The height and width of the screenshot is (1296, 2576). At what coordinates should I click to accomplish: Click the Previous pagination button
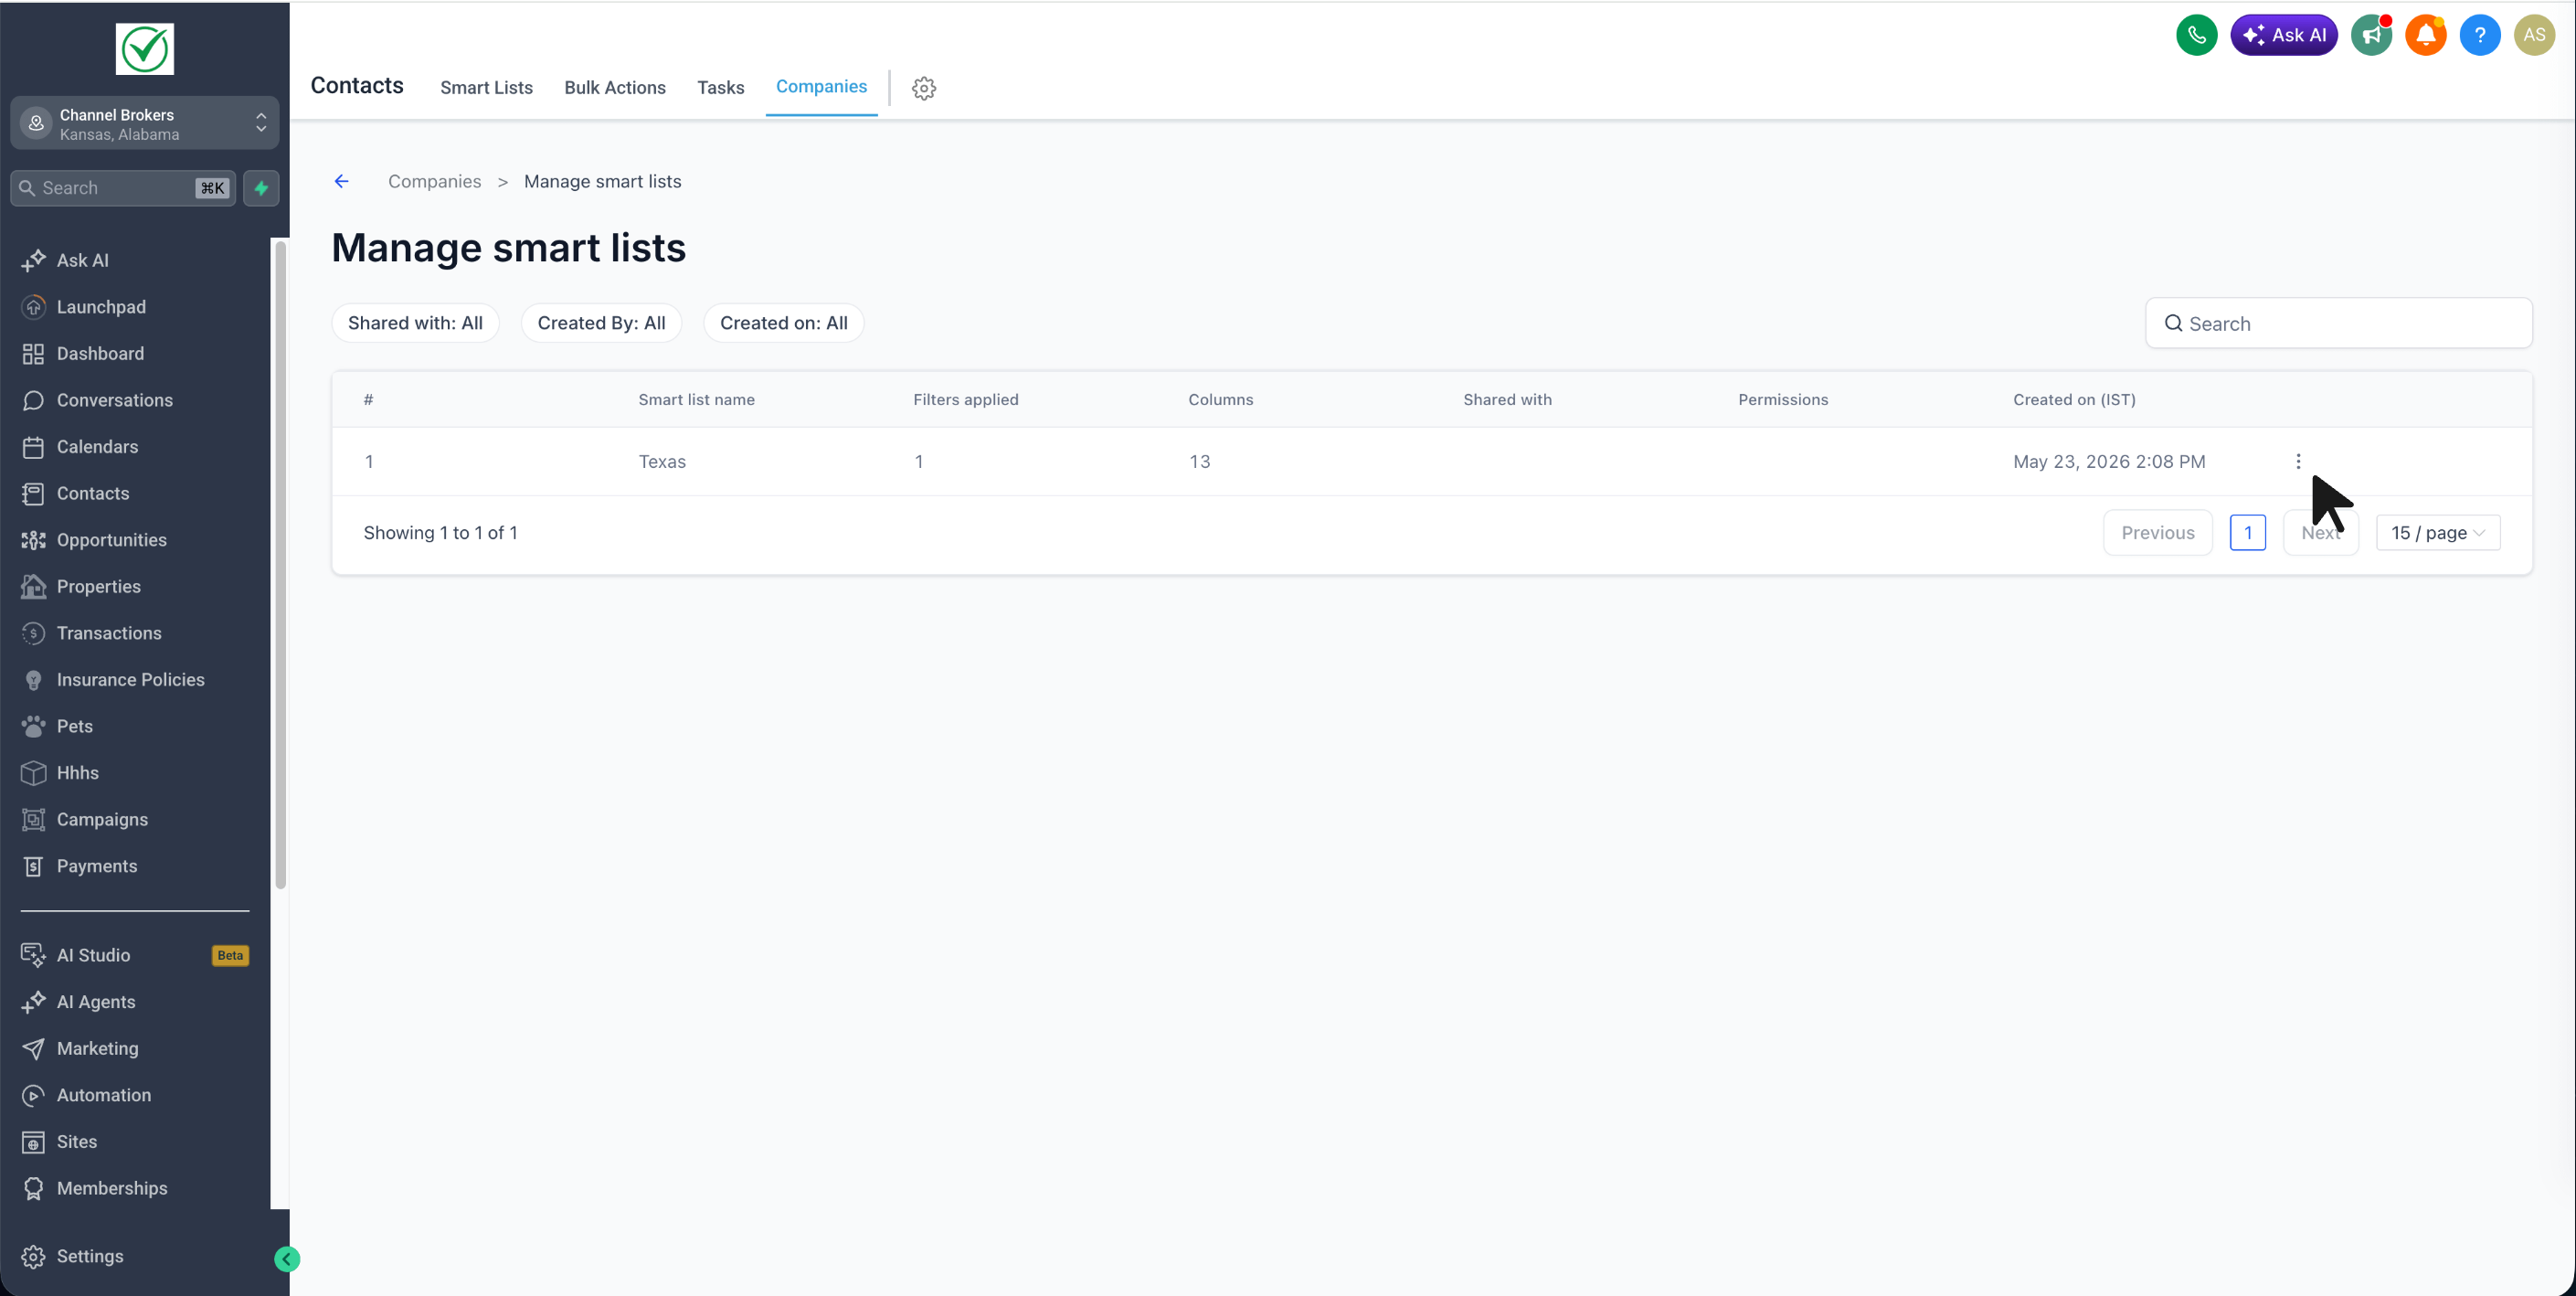[2157, 533]
